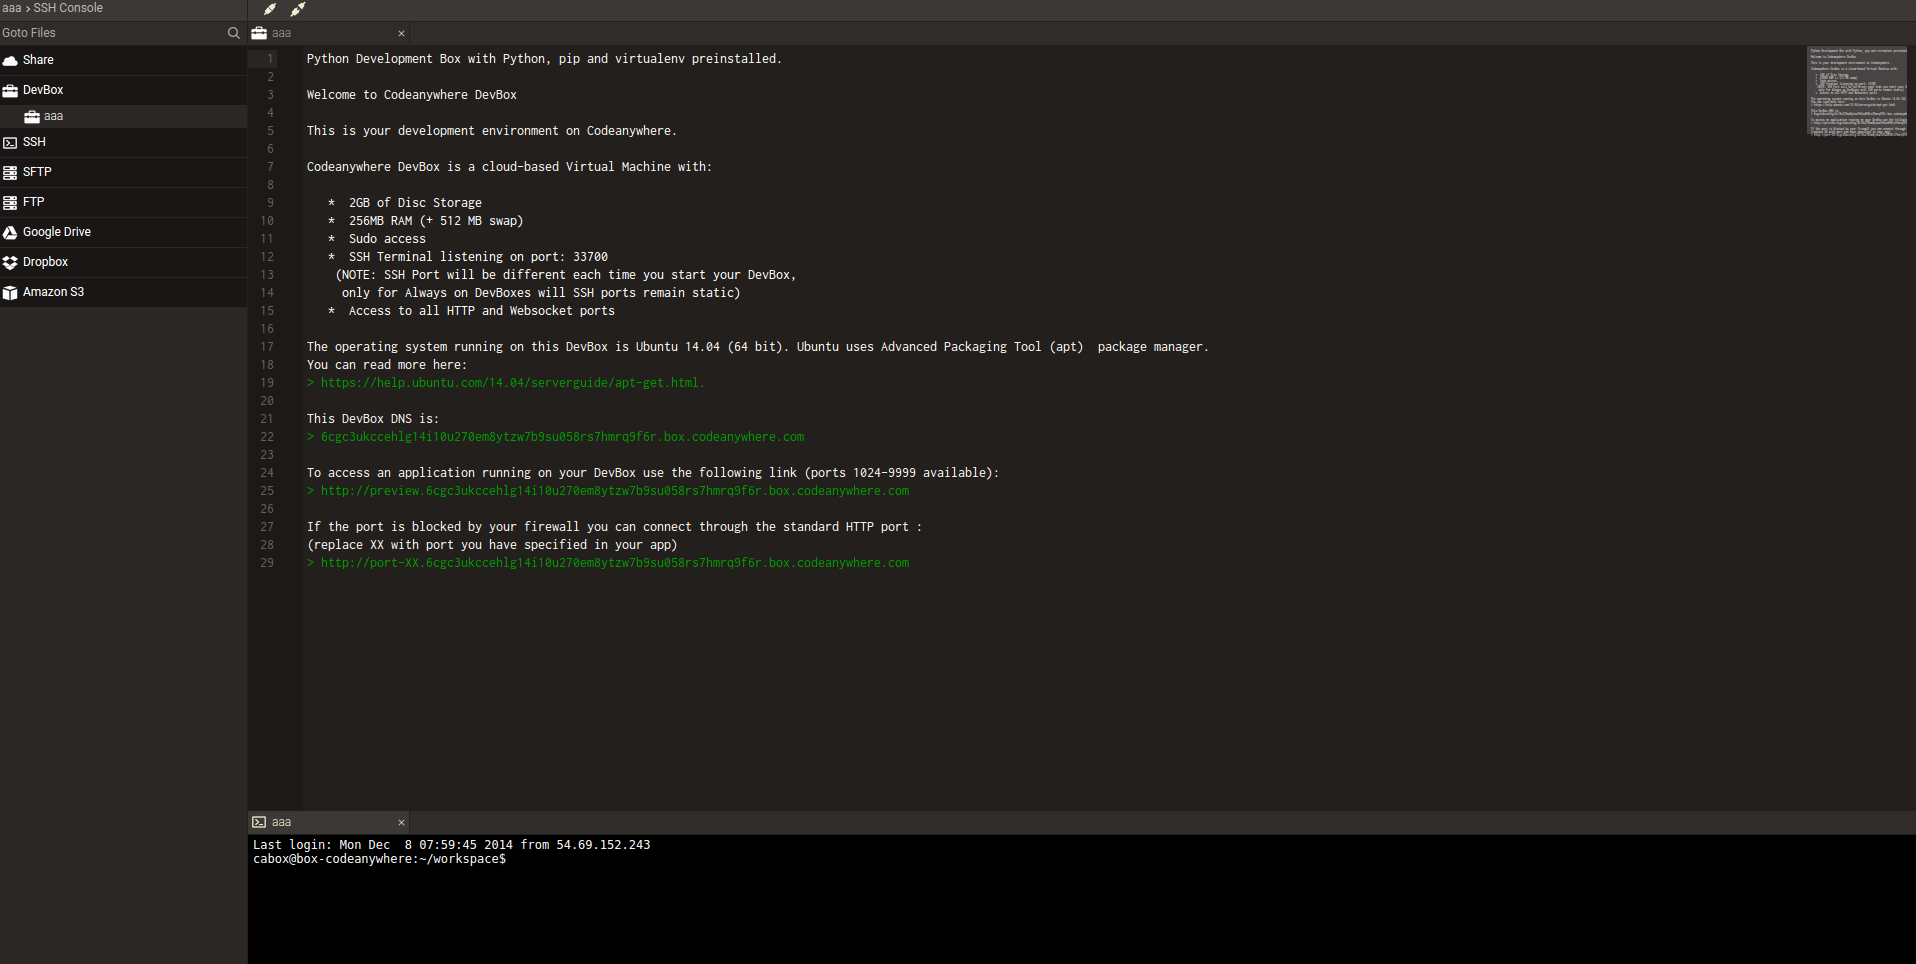
Task: Click the 'If the port is blocked by your firewall' line
Action: pyautogui.click(x=615, y=527)
